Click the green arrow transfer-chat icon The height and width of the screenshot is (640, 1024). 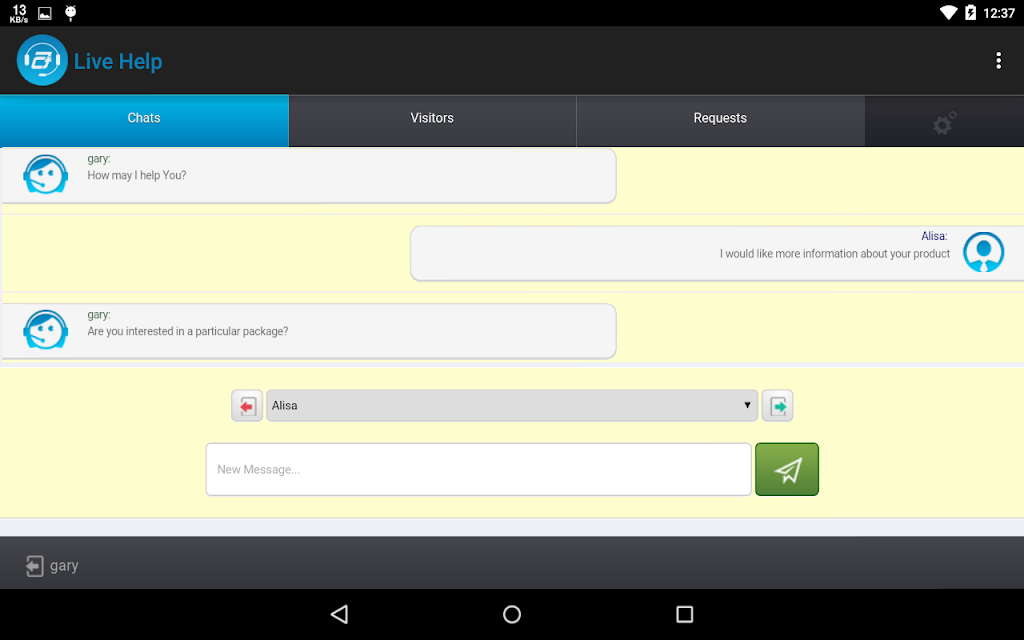(777, 406)
